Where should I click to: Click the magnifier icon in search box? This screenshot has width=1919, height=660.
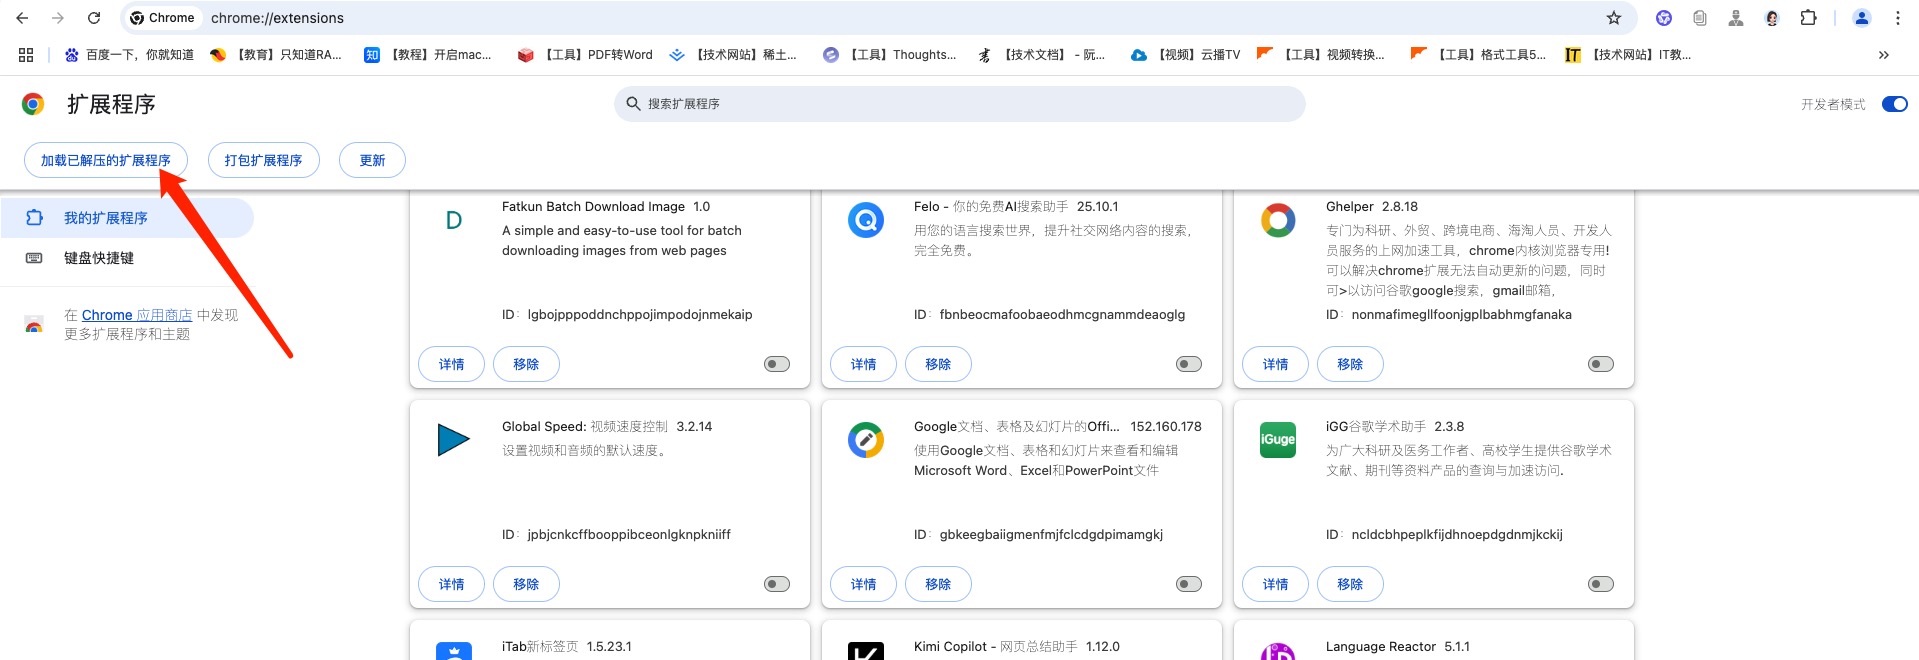pos(633,104)
